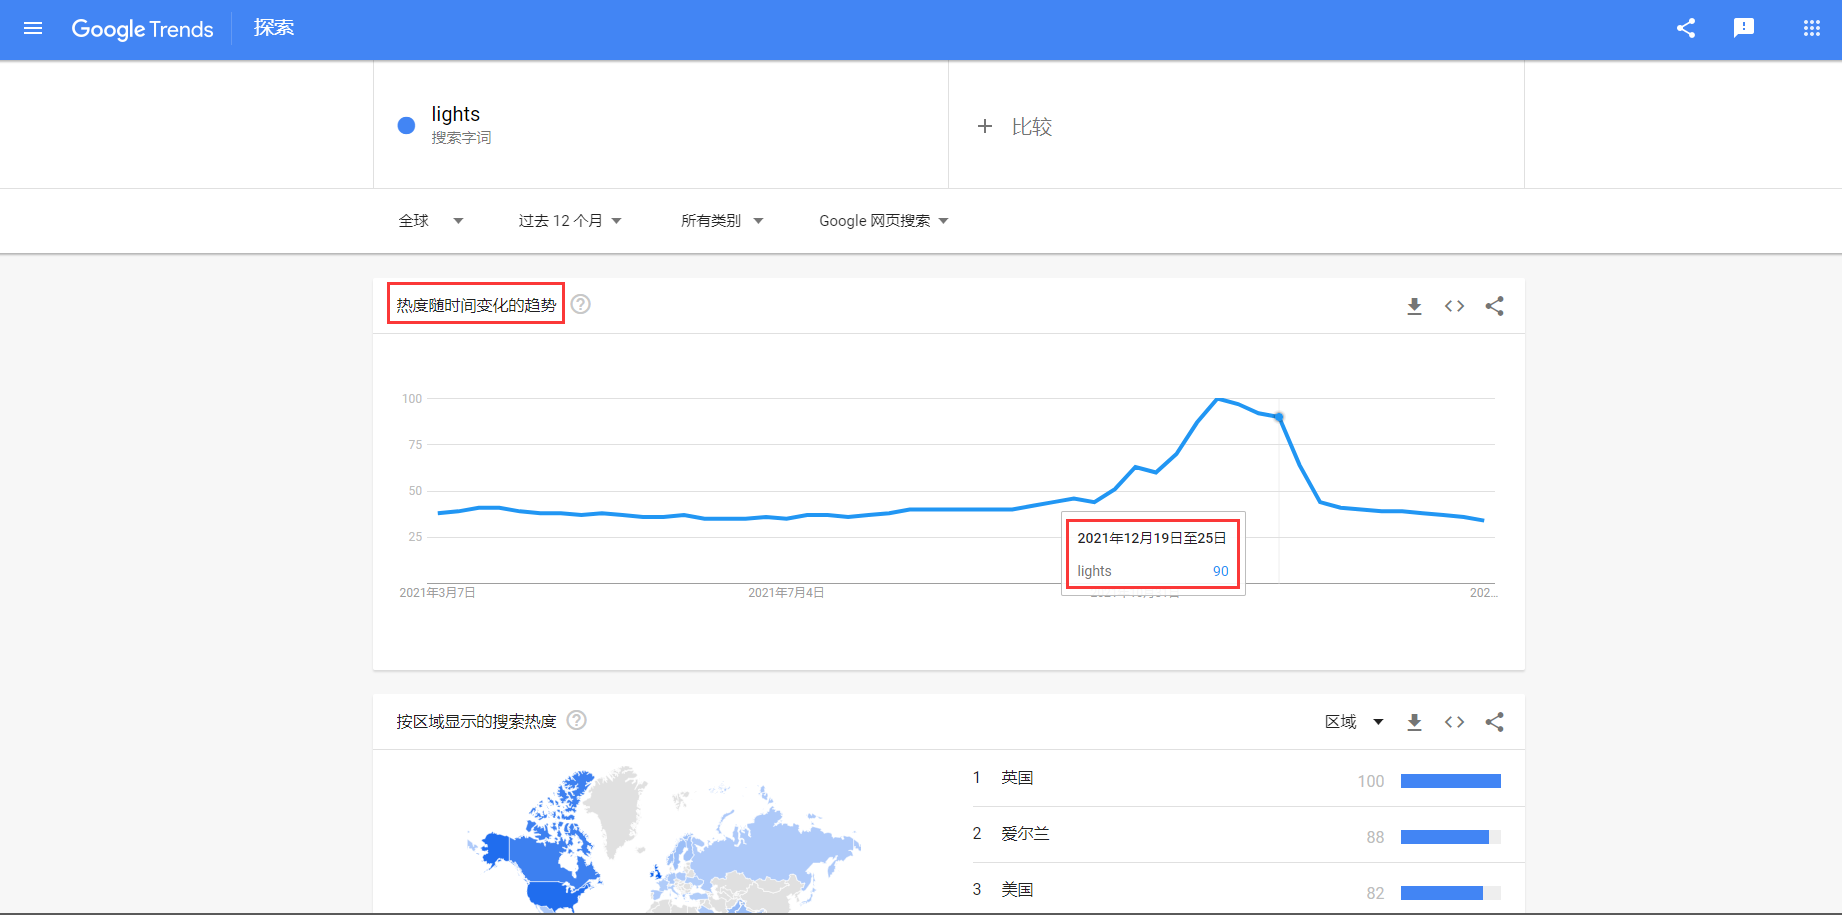
Task: Open the Google apps grid
Action: pyautogui.click(x=1811, y=28)
